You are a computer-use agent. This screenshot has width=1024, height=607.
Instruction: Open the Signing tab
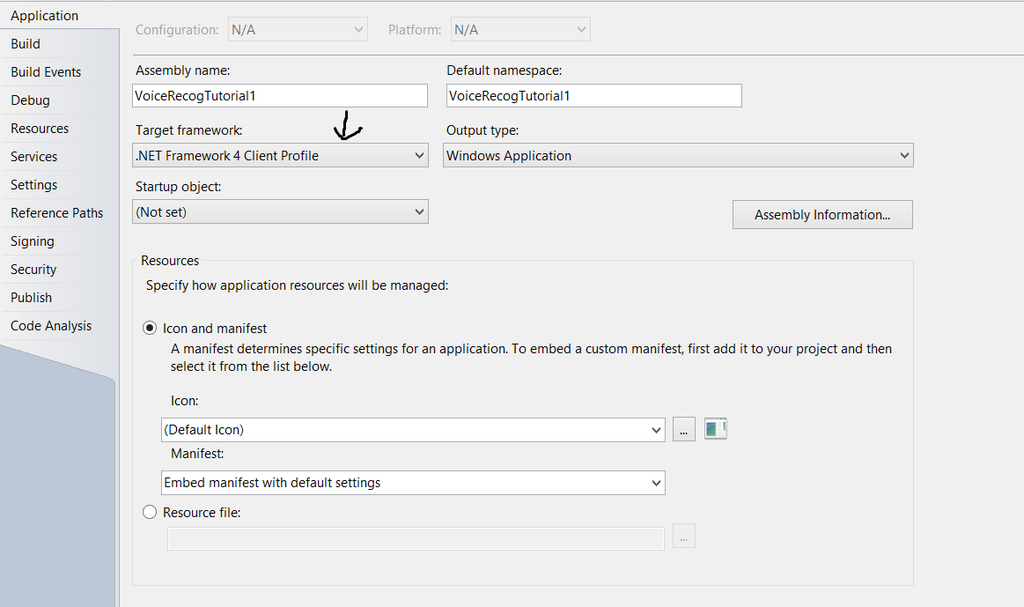(32, 241)
